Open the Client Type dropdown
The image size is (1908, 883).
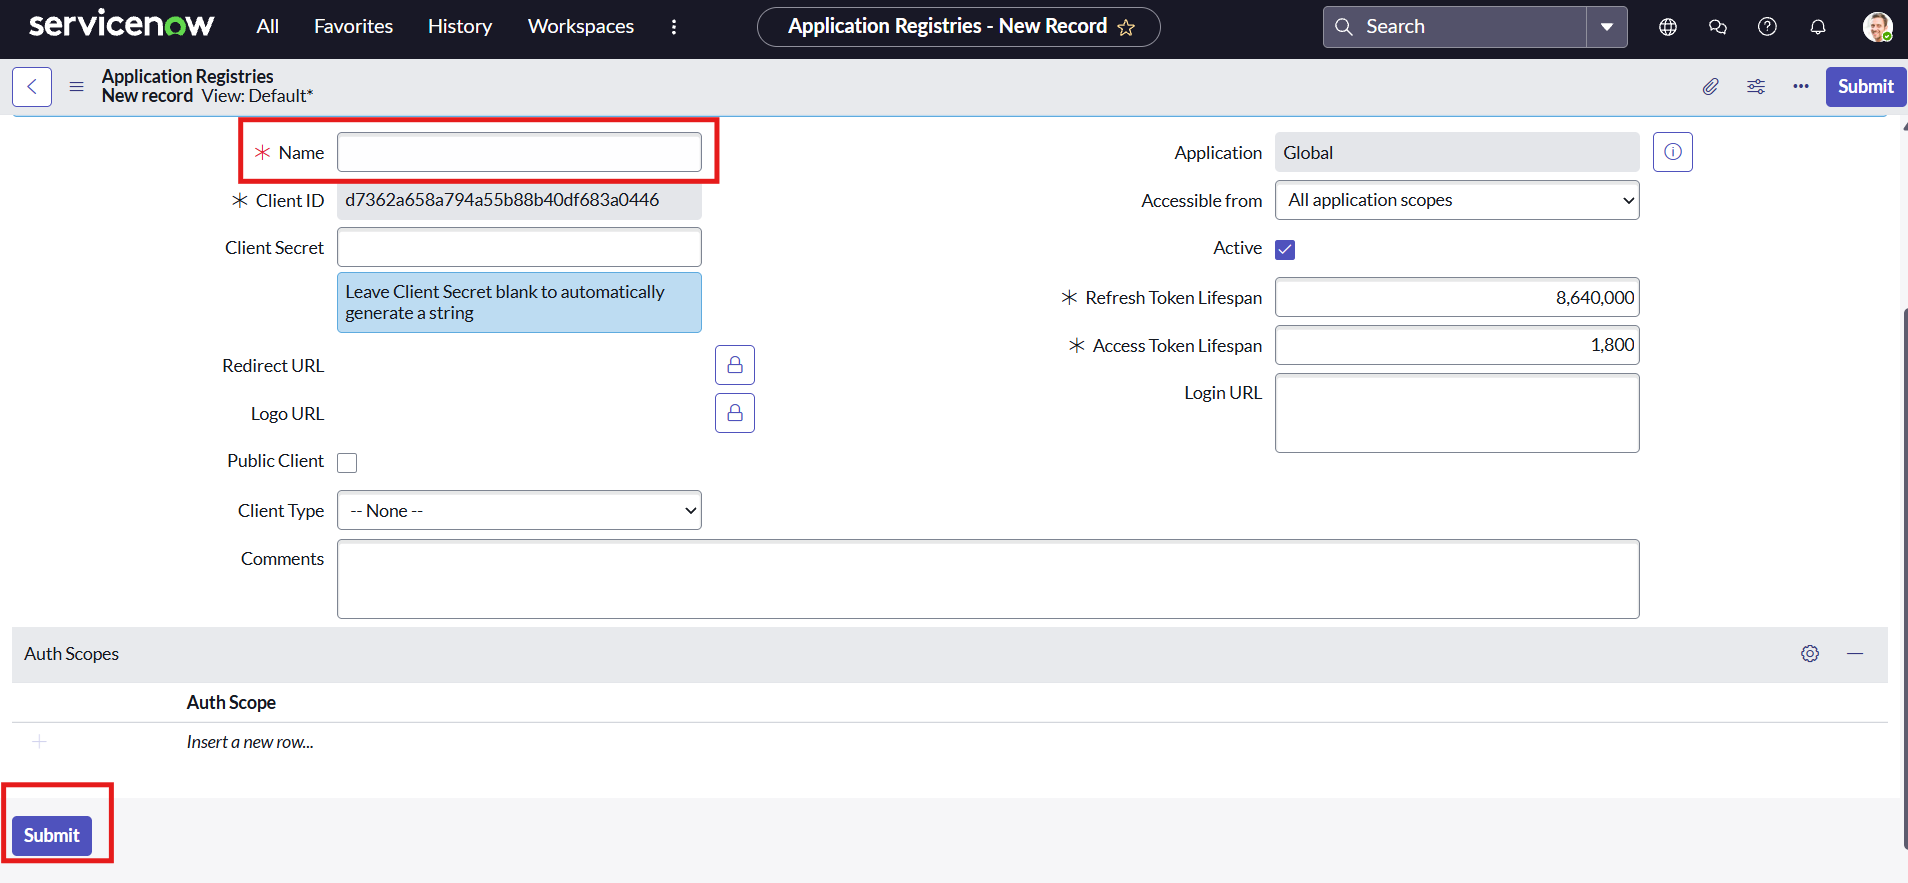[519, 511]
